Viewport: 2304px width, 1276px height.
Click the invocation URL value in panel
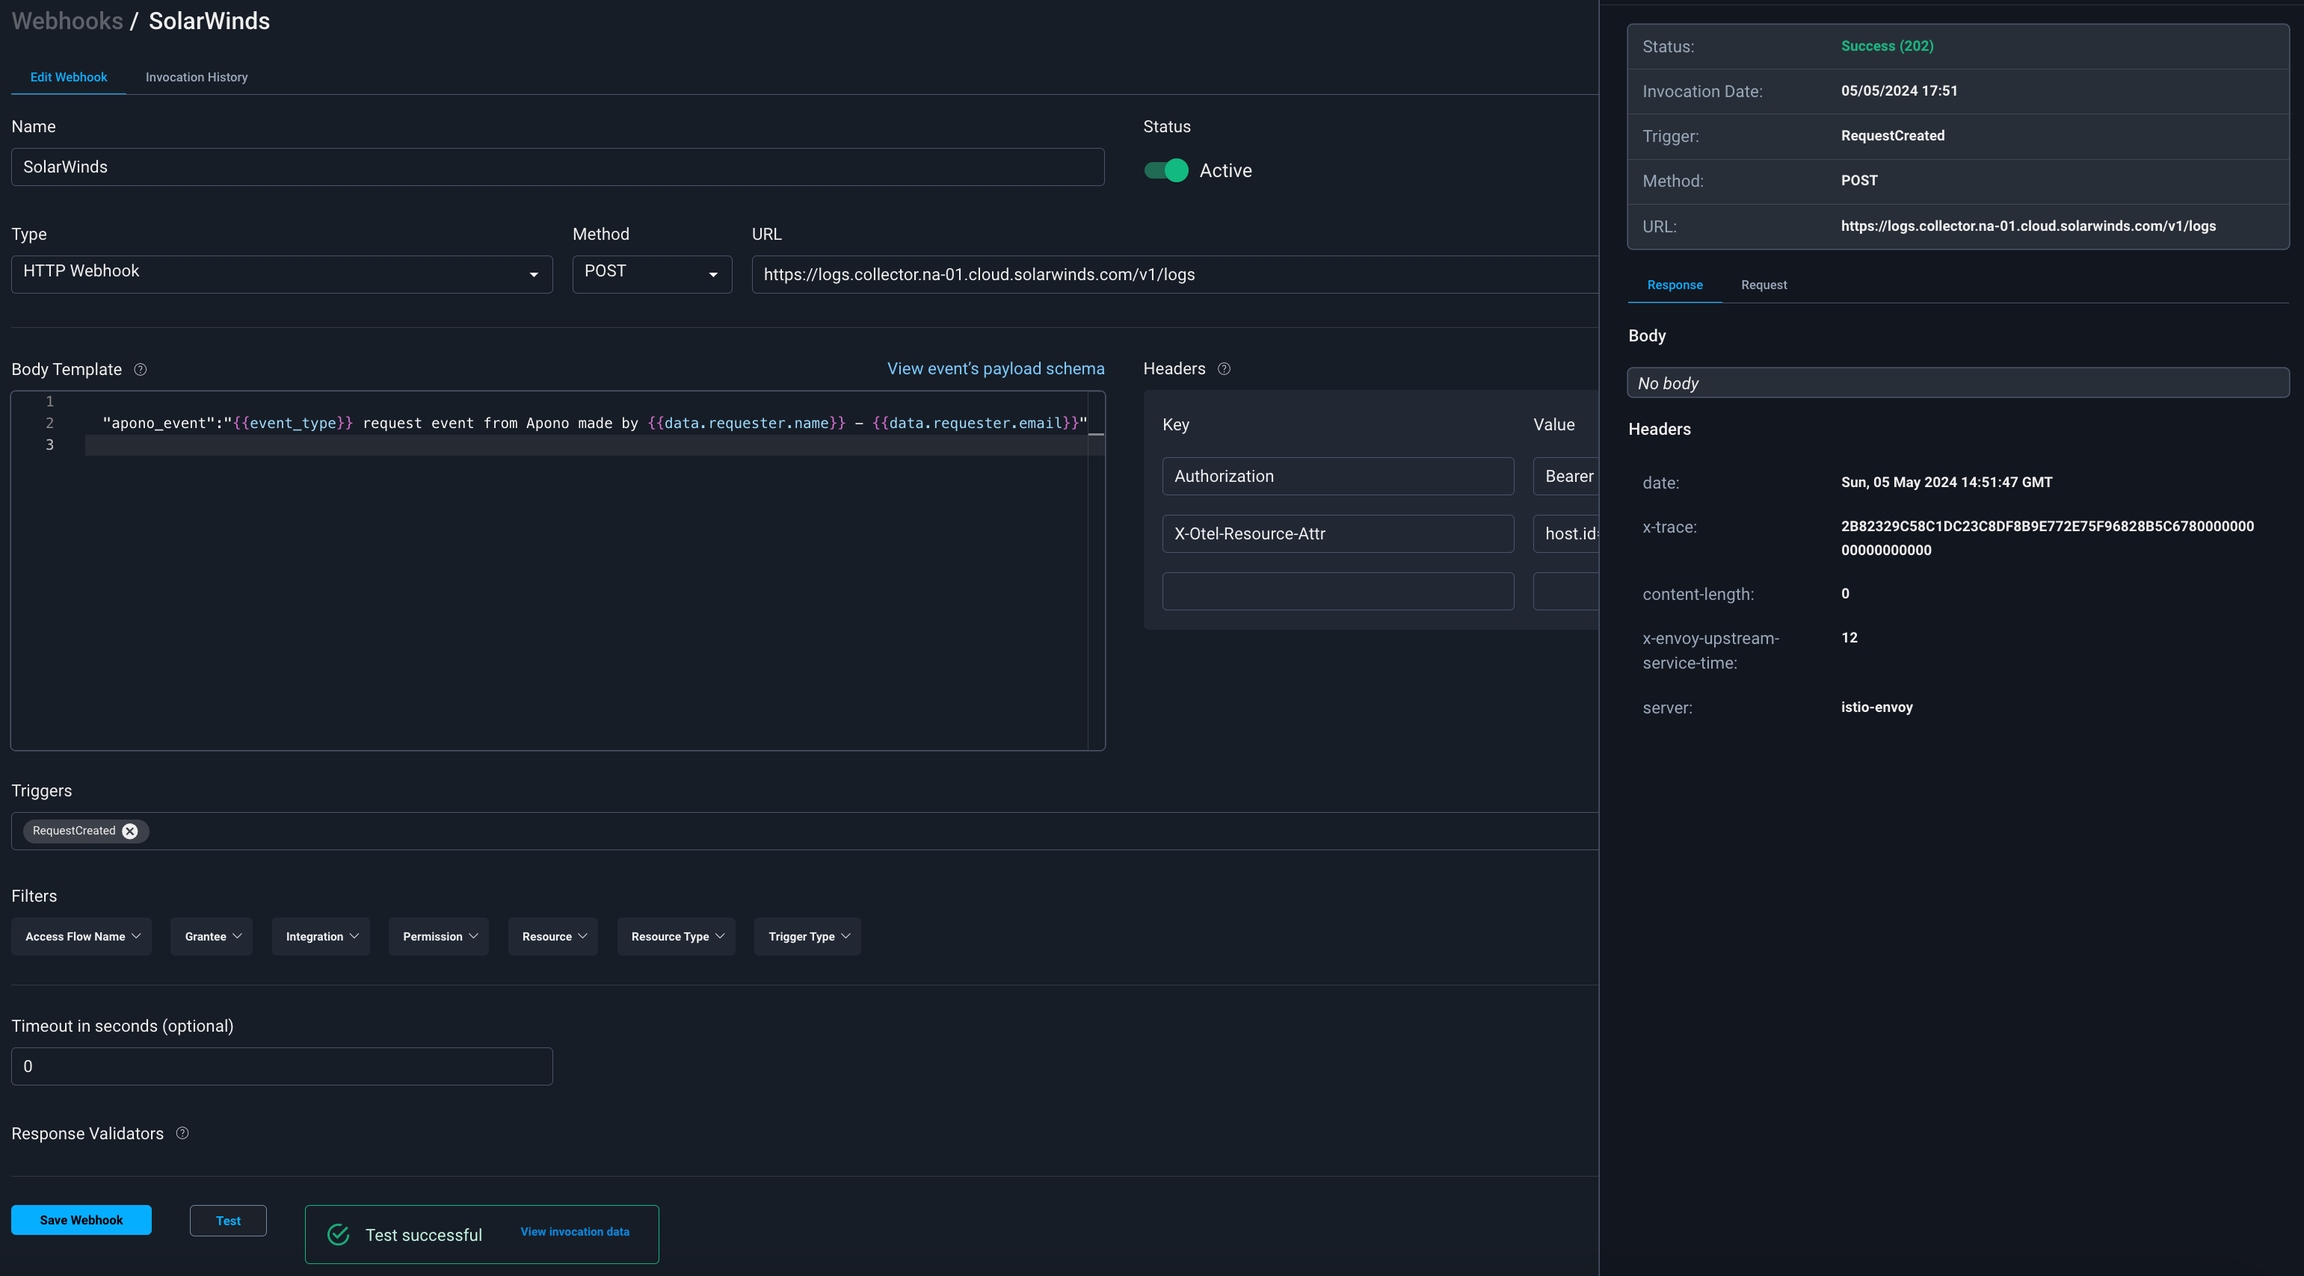coord(2028,226)
